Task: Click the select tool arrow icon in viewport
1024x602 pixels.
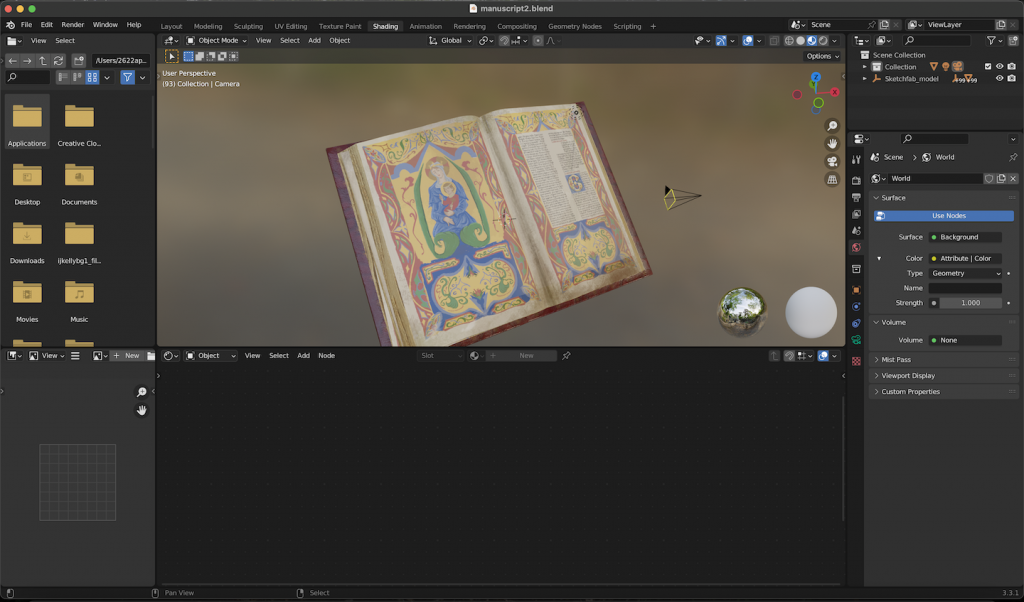Action: click(x=172, y=57)
